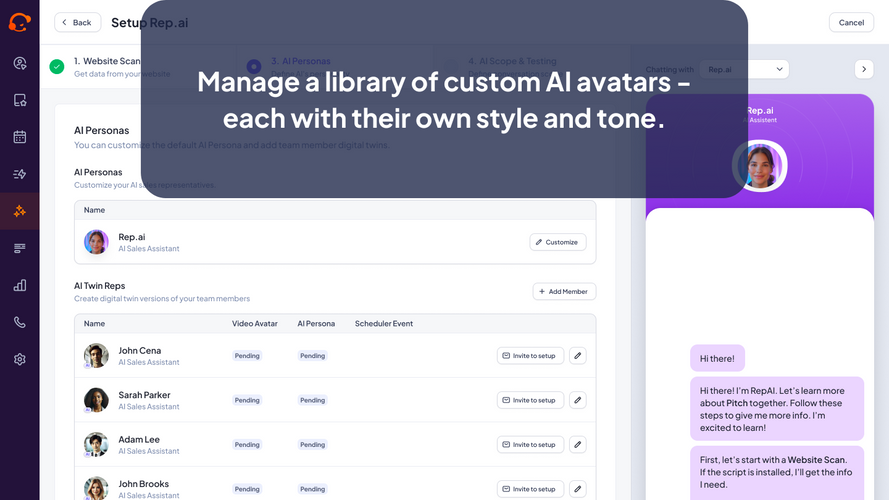Click the chat preview avatar image

point(760,166)
